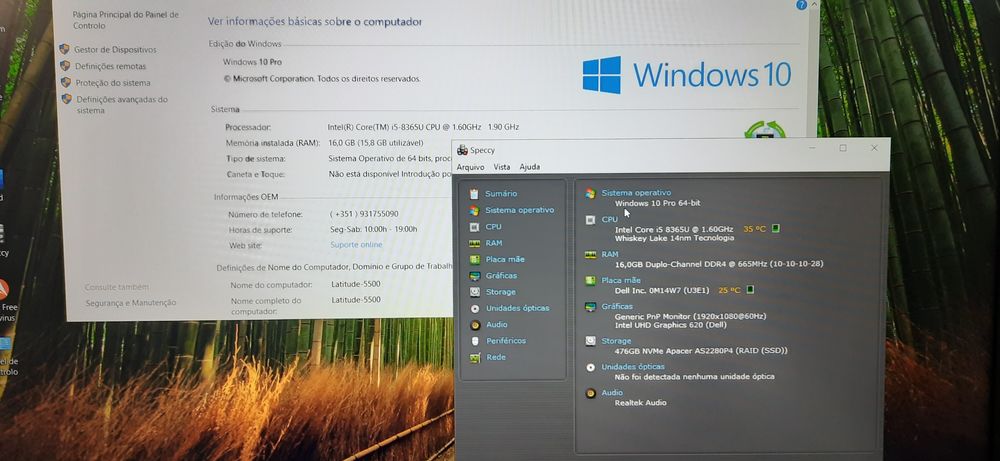
Task: Open Proteção do sistema in the System window
Action: click(x=112, y=83)
